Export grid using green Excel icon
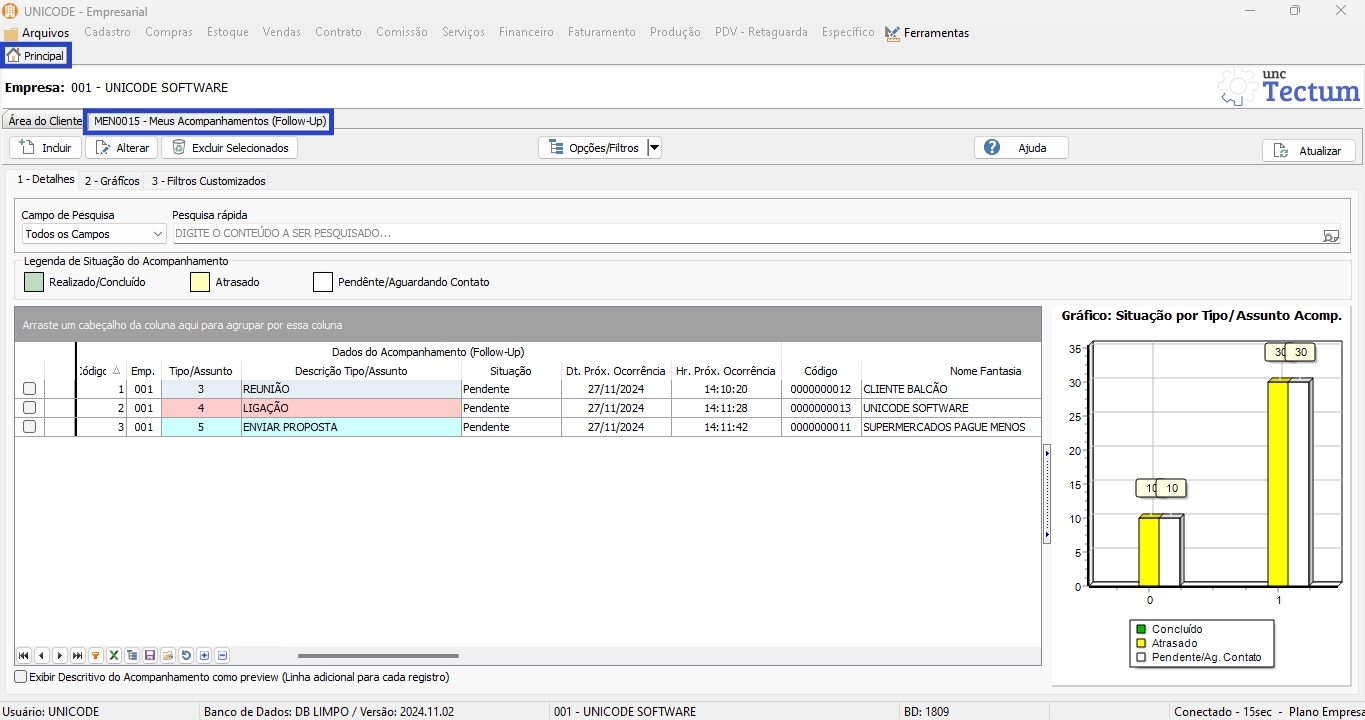Viewport: 1365px width, 720px height. tap(114, 656)
